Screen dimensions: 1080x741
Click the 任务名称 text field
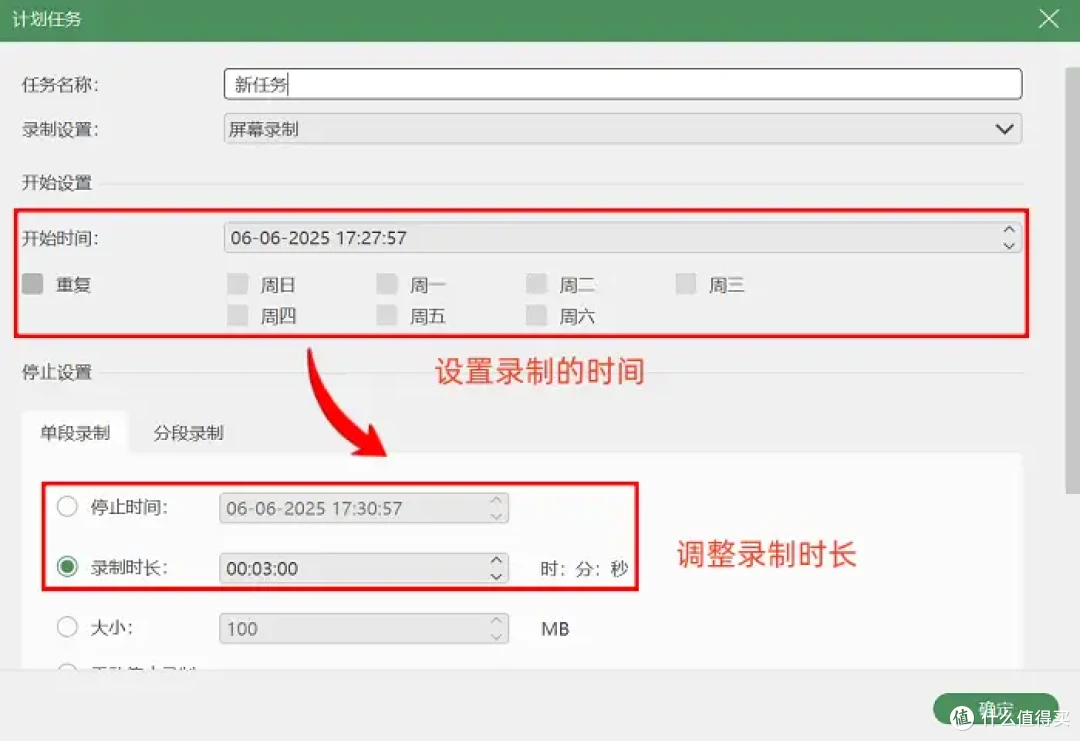623,84
